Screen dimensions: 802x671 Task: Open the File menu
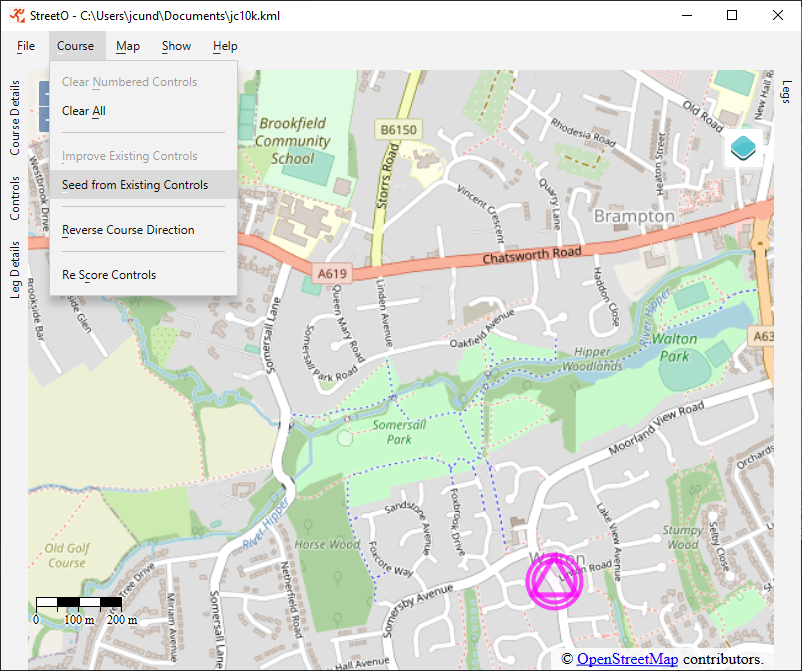point(26,46)
